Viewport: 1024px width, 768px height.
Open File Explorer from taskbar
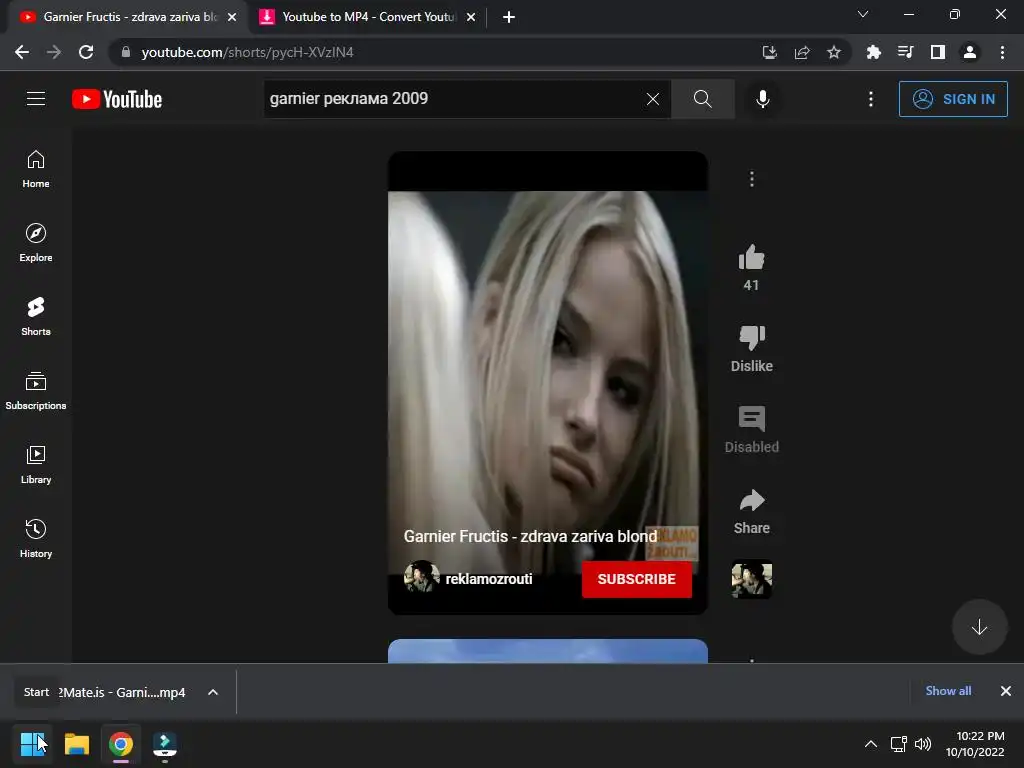[x=76, y=744]
